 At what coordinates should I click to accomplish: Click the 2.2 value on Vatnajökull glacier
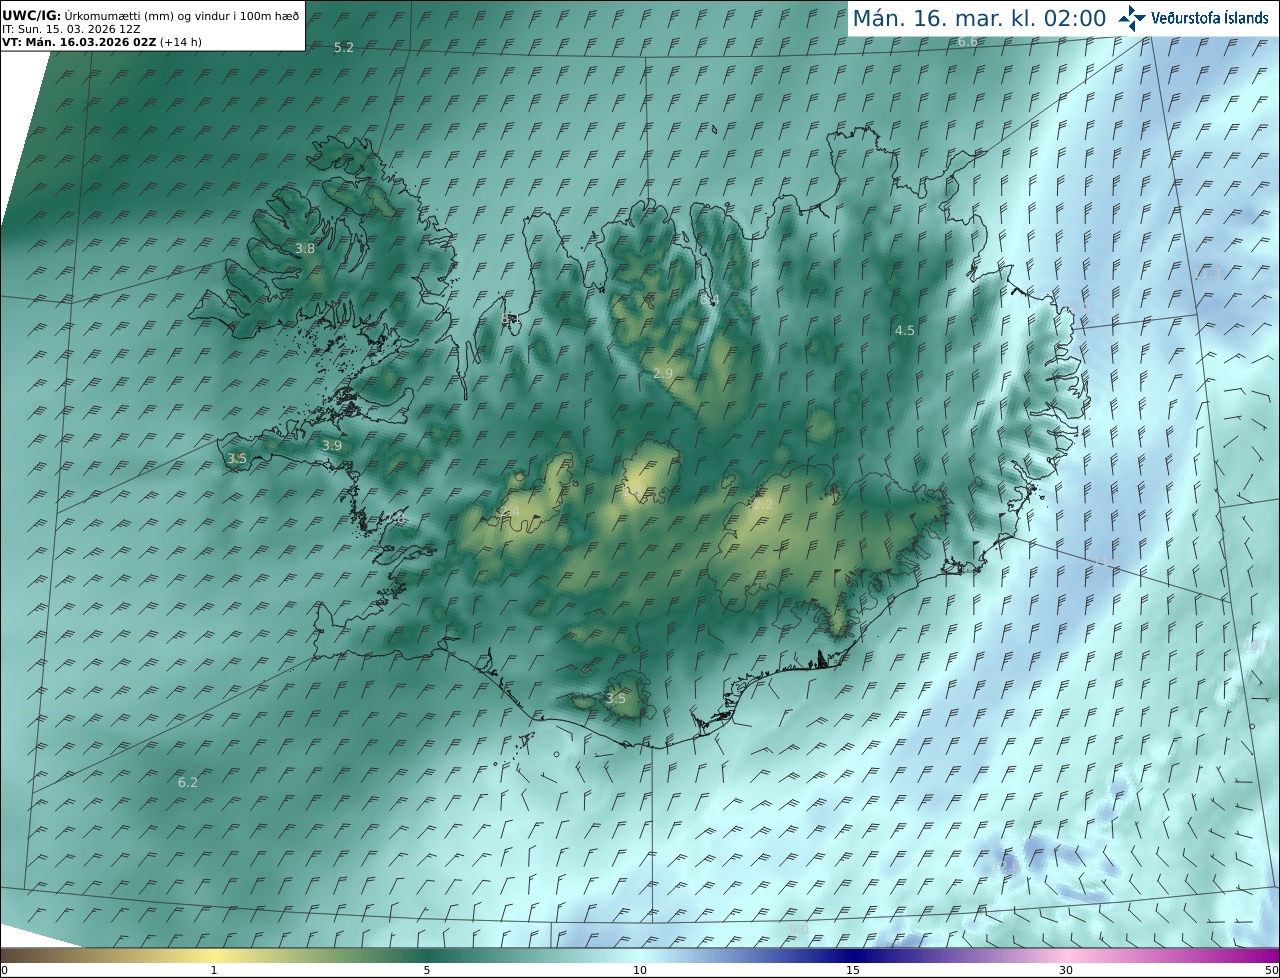pyautogui.click(x=762, y=504)
